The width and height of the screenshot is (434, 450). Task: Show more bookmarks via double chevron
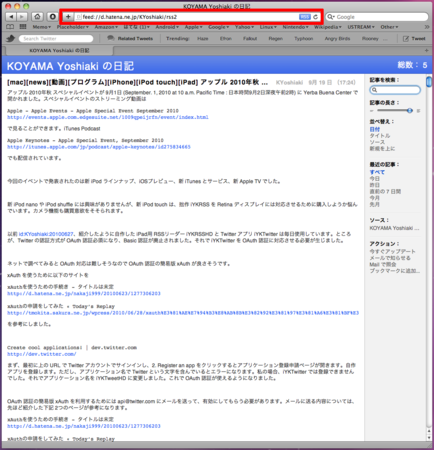pyautogui.click(x=427, y=27)
